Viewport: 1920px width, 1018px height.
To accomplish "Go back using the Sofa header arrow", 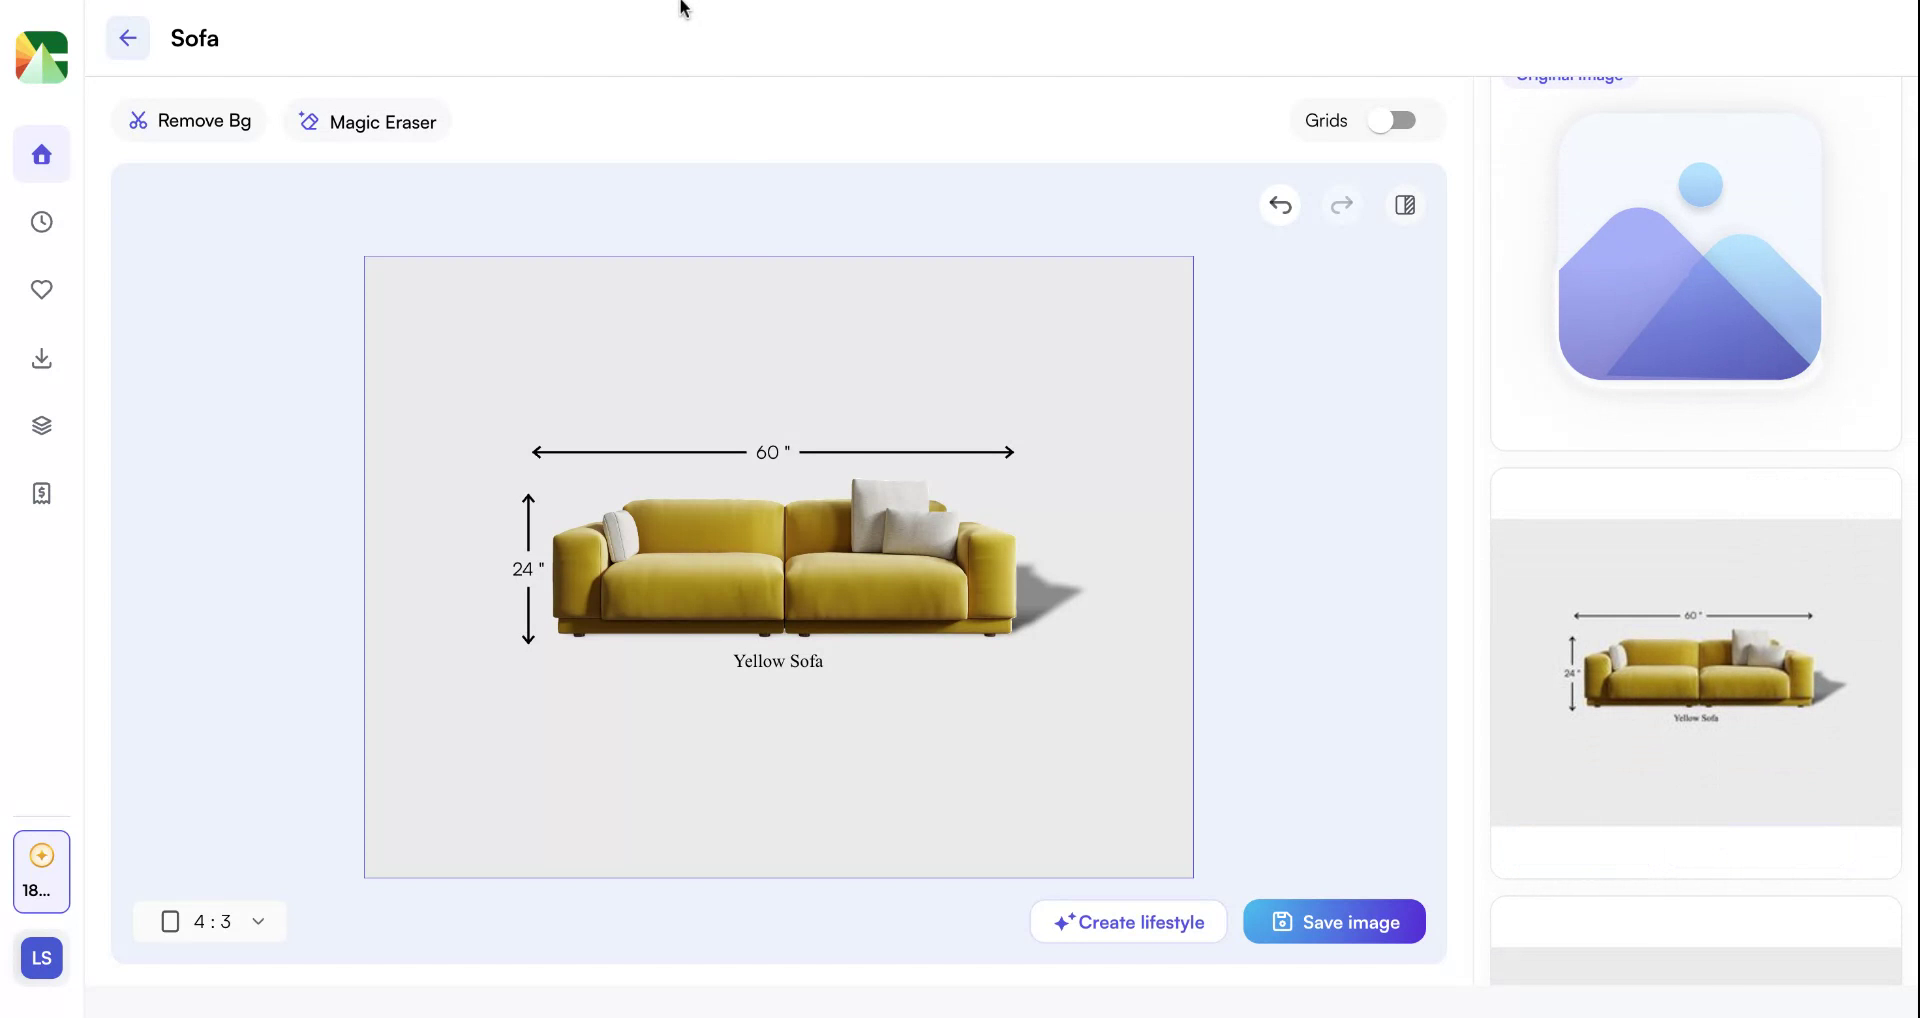I will click(x=127, y=38).
